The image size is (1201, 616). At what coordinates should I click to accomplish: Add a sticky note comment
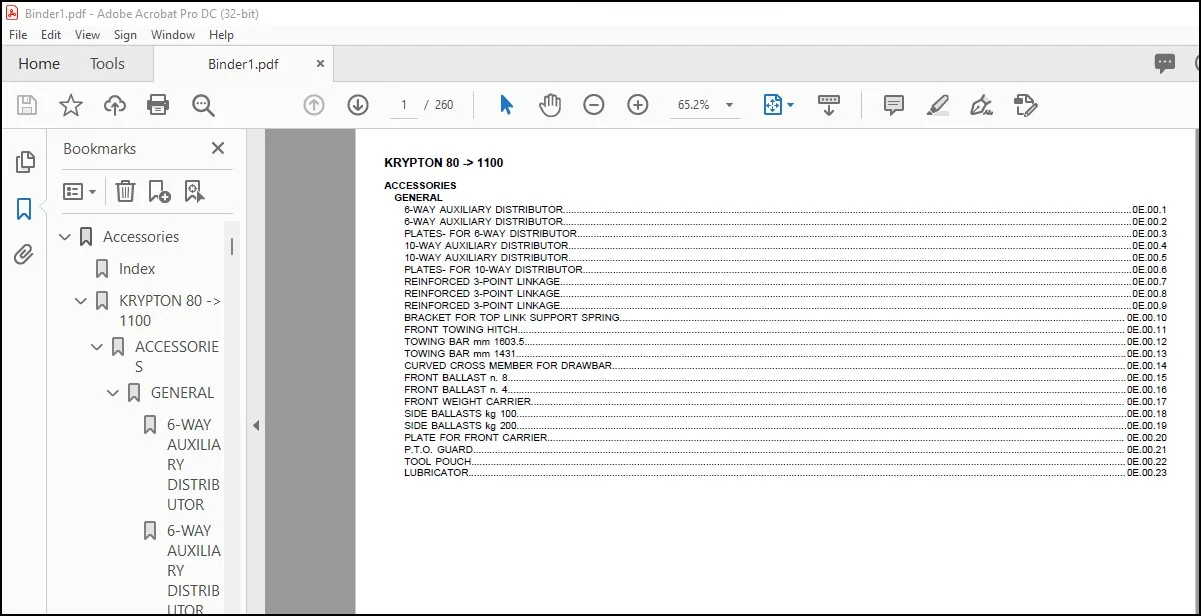[894, 105]
